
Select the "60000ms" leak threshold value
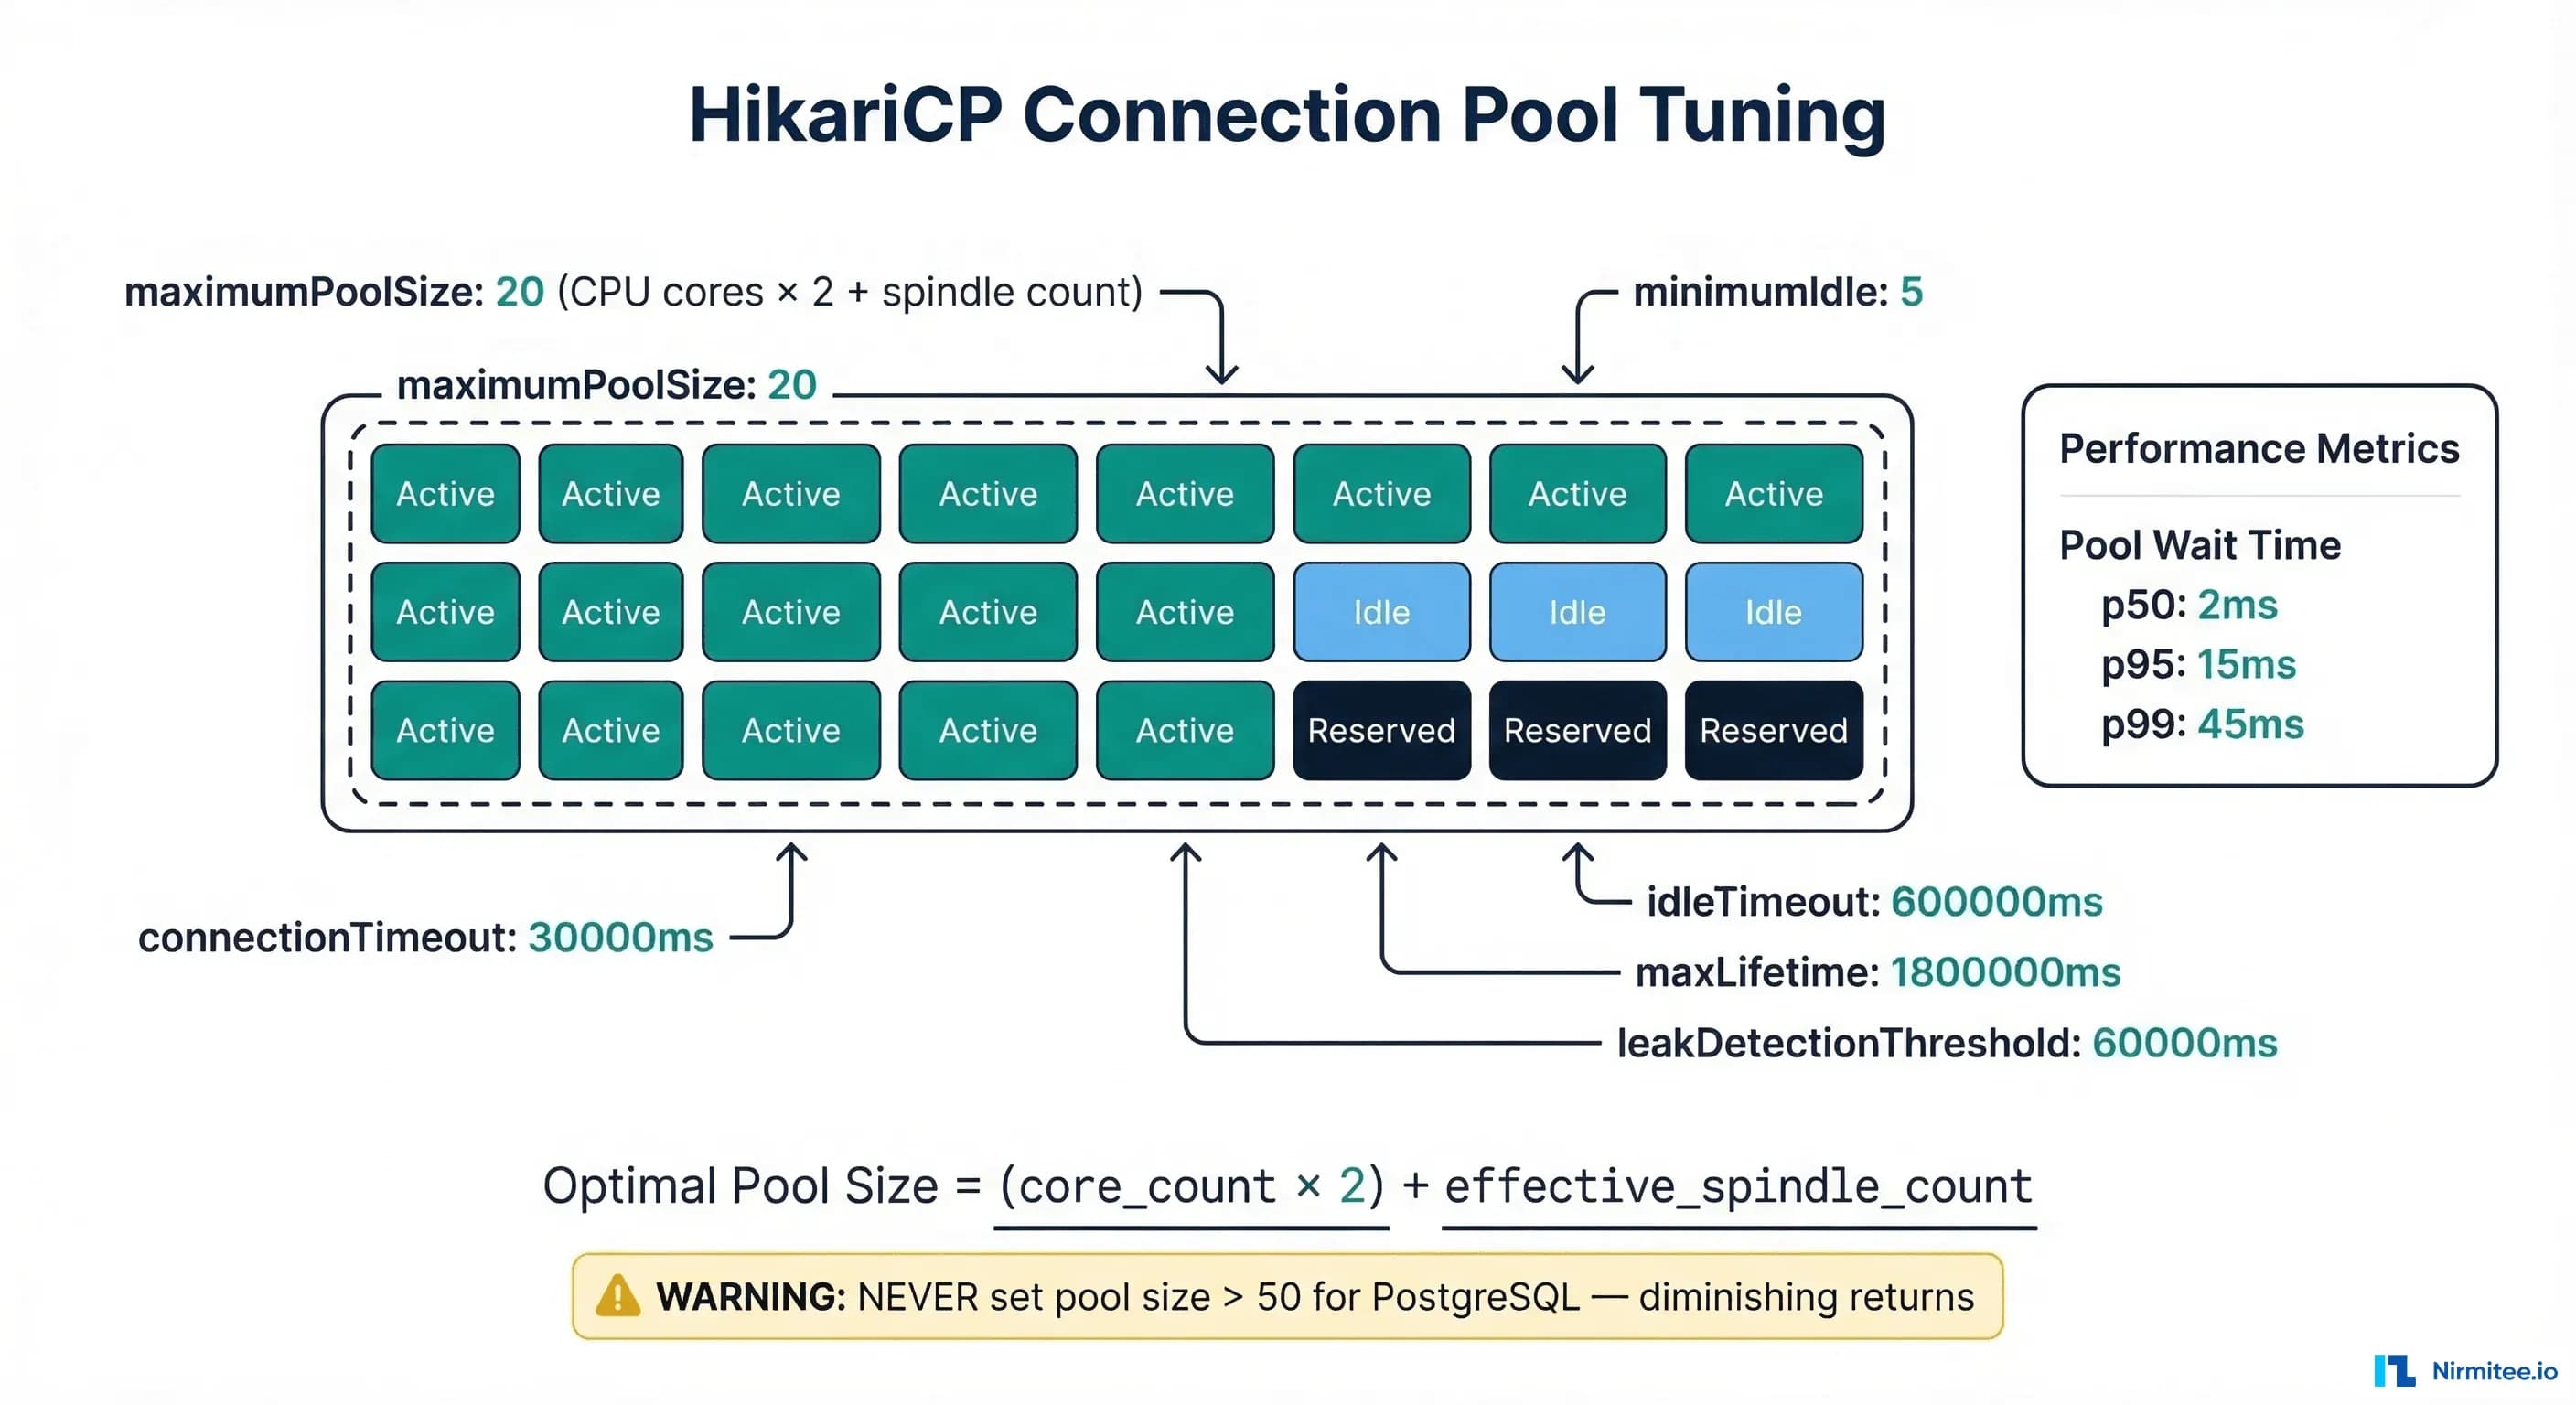click(x=2185, y=1043)
